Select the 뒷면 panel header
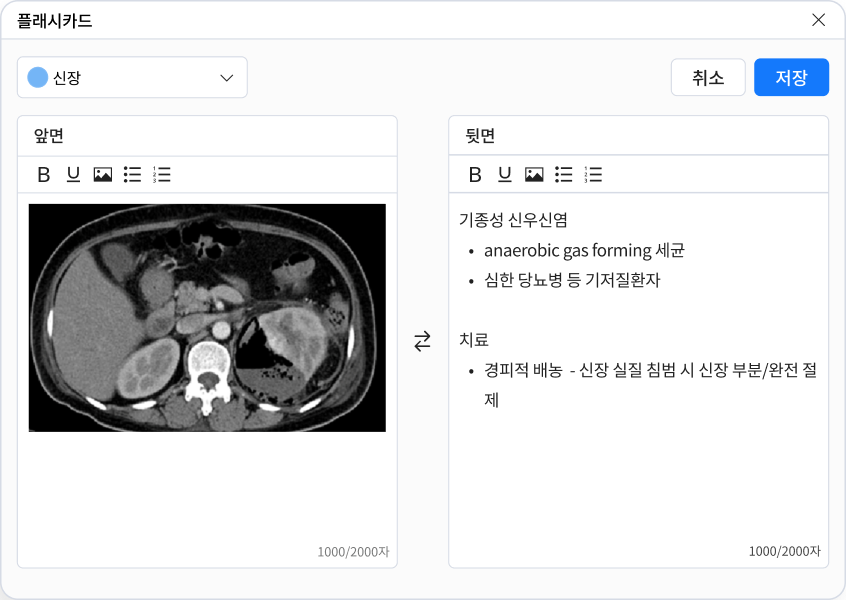 [x=477, y=135]
